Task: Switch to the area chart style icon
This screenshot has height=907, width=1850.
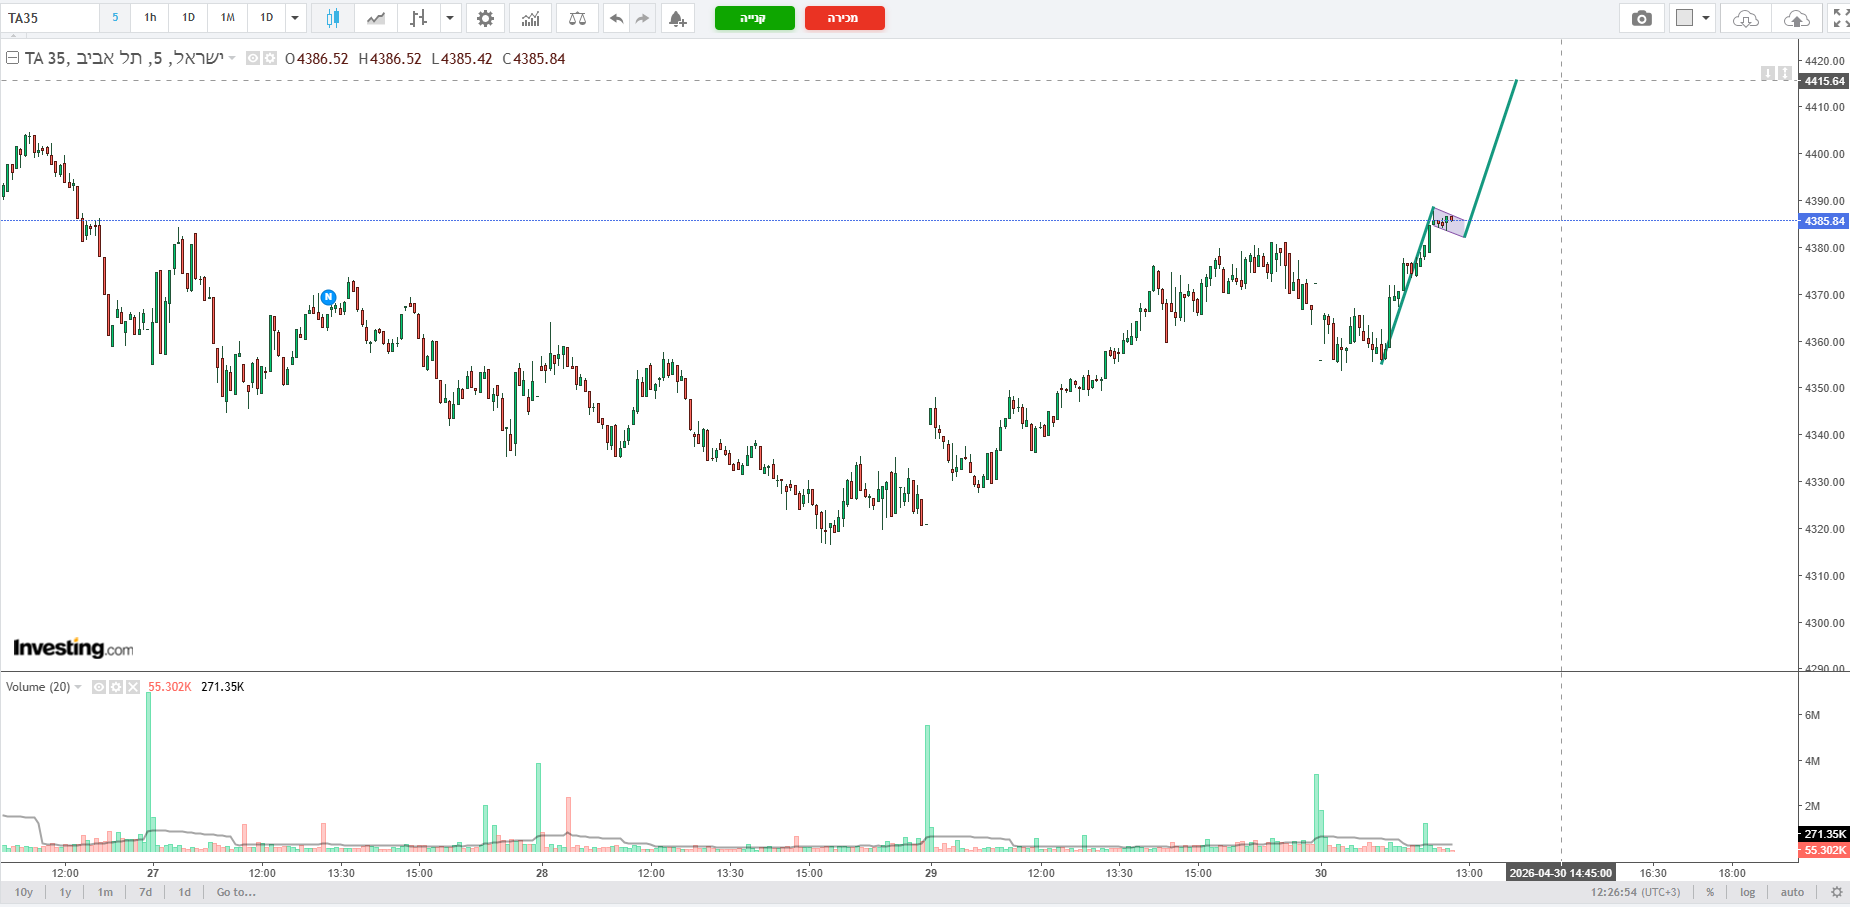Action: coord(376,18)
